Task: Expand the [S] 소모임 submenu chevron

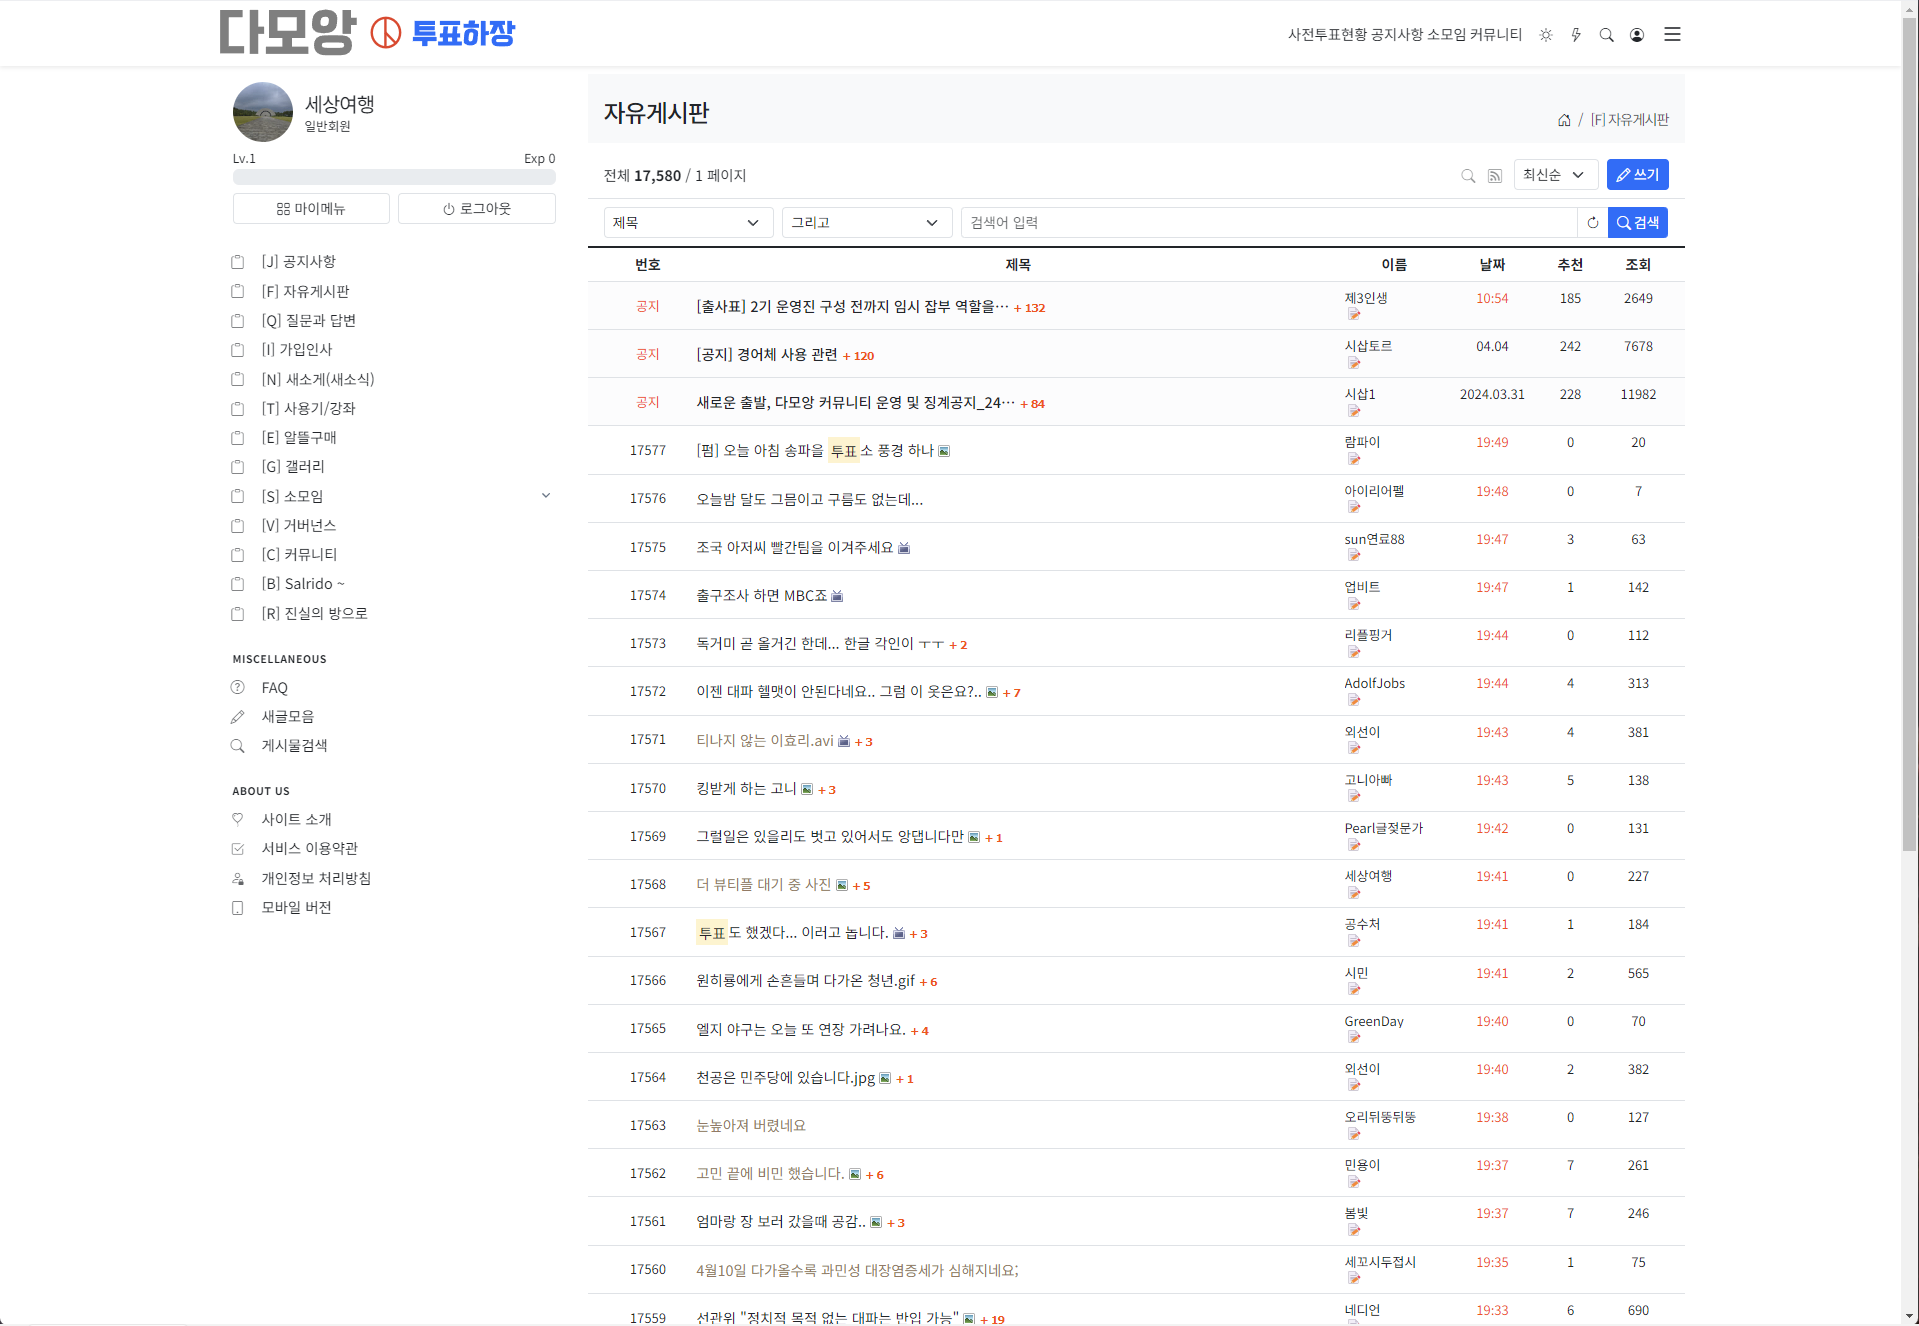Action: [546, 496]
